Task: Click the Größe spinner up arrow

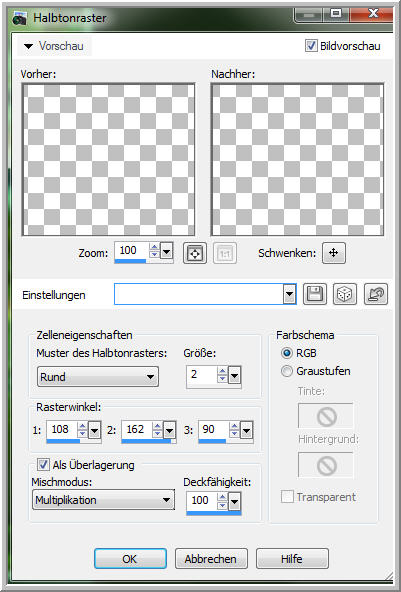Action: [222, 371]
